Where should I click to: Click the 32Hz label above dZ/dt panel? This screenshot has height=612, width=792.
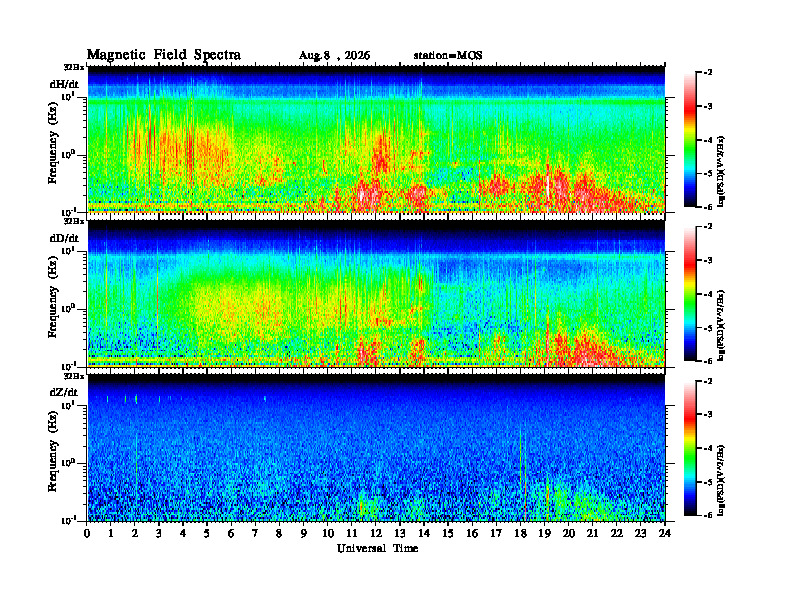tap(74, 376)
